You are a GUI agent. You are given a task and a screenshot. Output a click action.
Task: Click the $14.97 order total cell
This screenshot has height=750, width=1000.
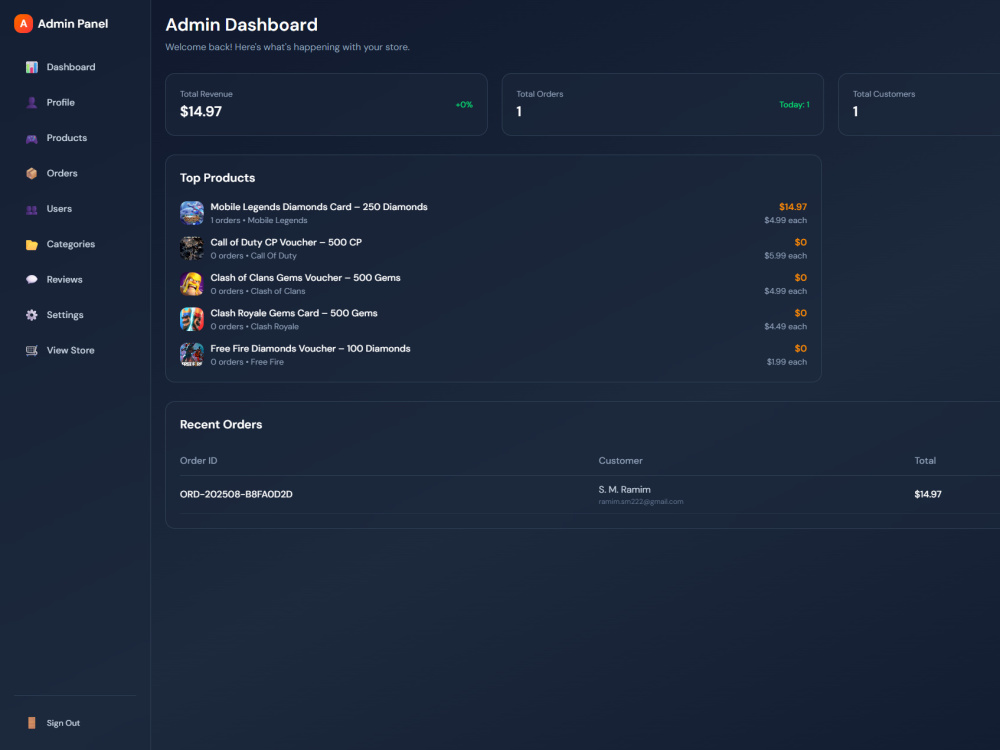coord(928,494)
